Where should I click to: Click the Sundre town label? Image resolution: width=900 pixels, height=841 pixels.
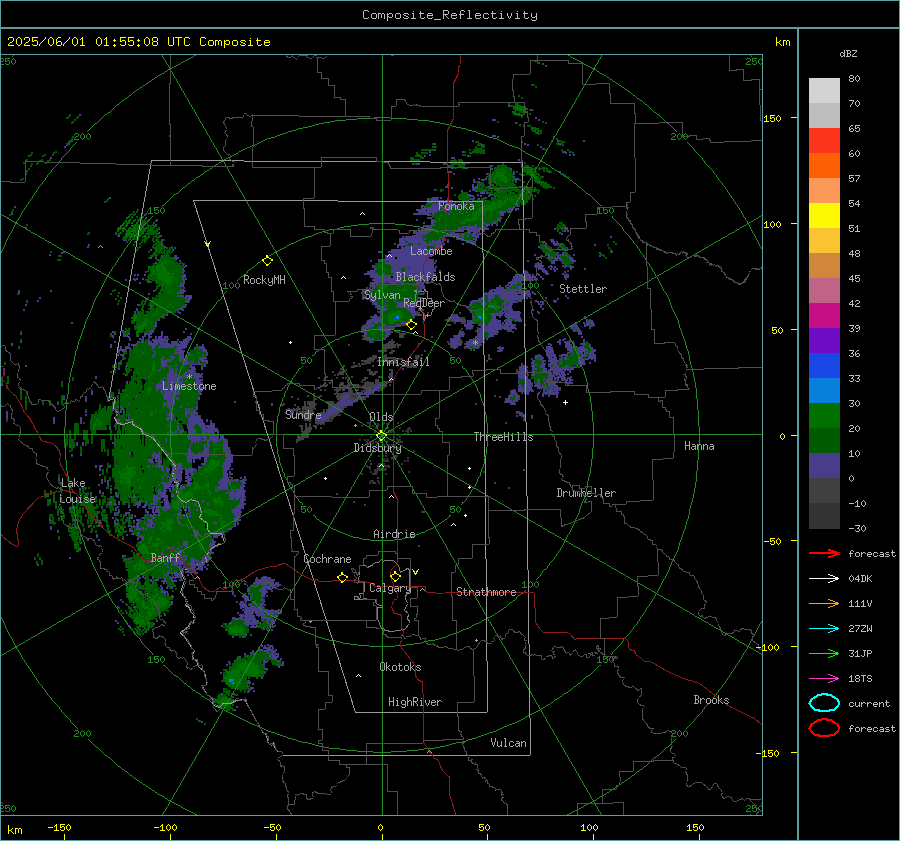303,414
